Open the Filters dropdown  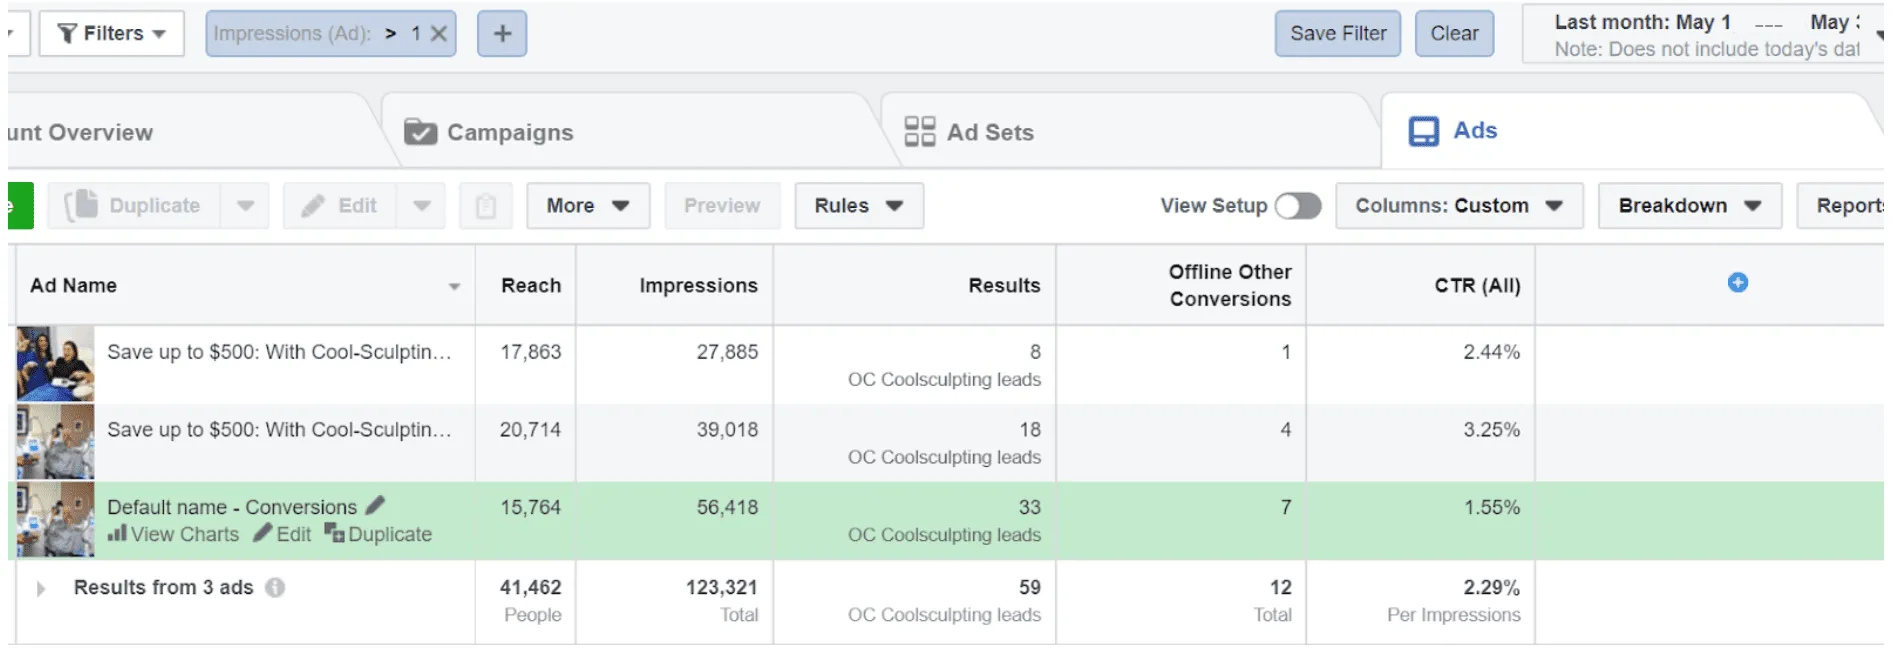click(x=112, y=34)
